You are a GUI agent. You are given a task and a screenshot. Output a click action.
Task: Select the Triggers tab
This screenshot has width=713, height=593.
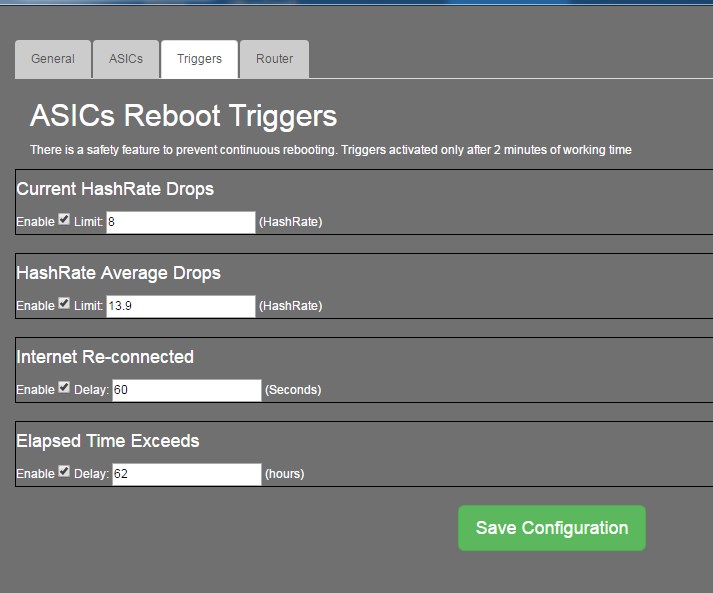tap(199, 59)
